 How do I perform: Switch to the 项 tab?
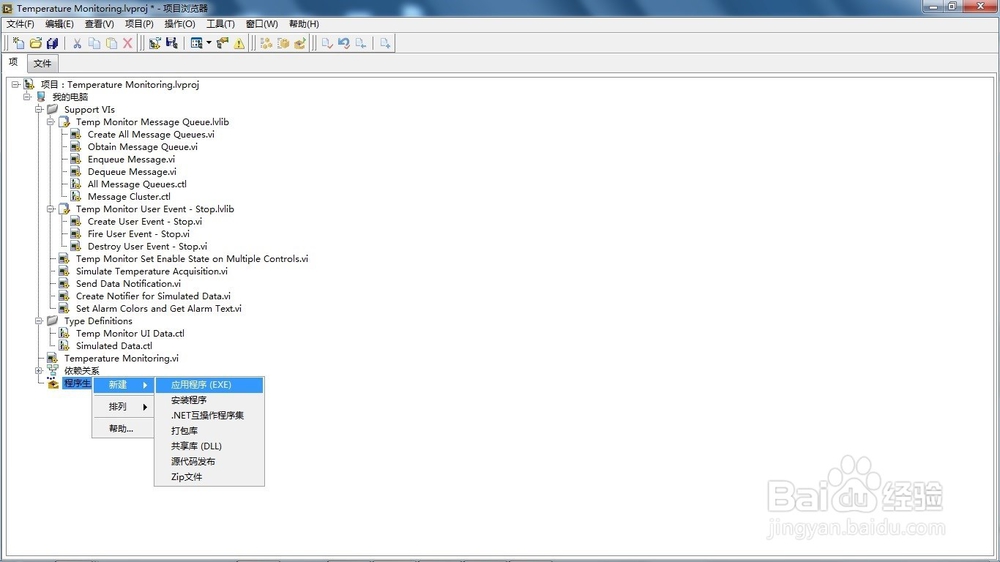[x=13, y=63]
